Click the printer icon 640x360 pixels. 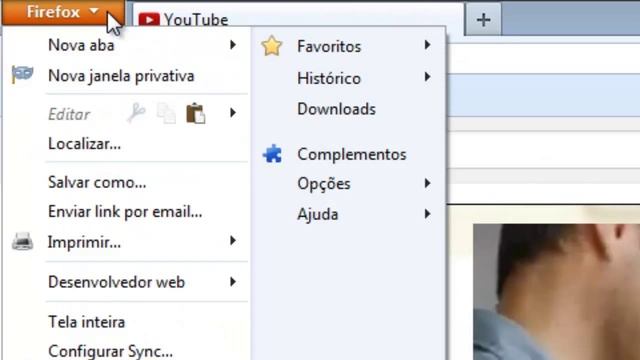pos(22,241)
